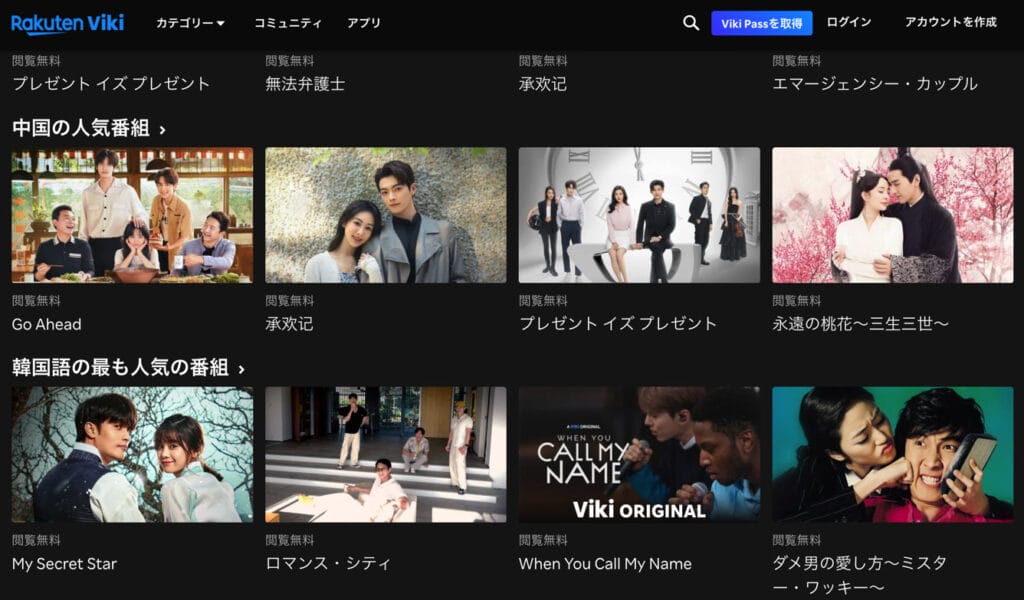Open the Go Ahead thumbnail
The image size is (1024, 600).
[132, 215]
